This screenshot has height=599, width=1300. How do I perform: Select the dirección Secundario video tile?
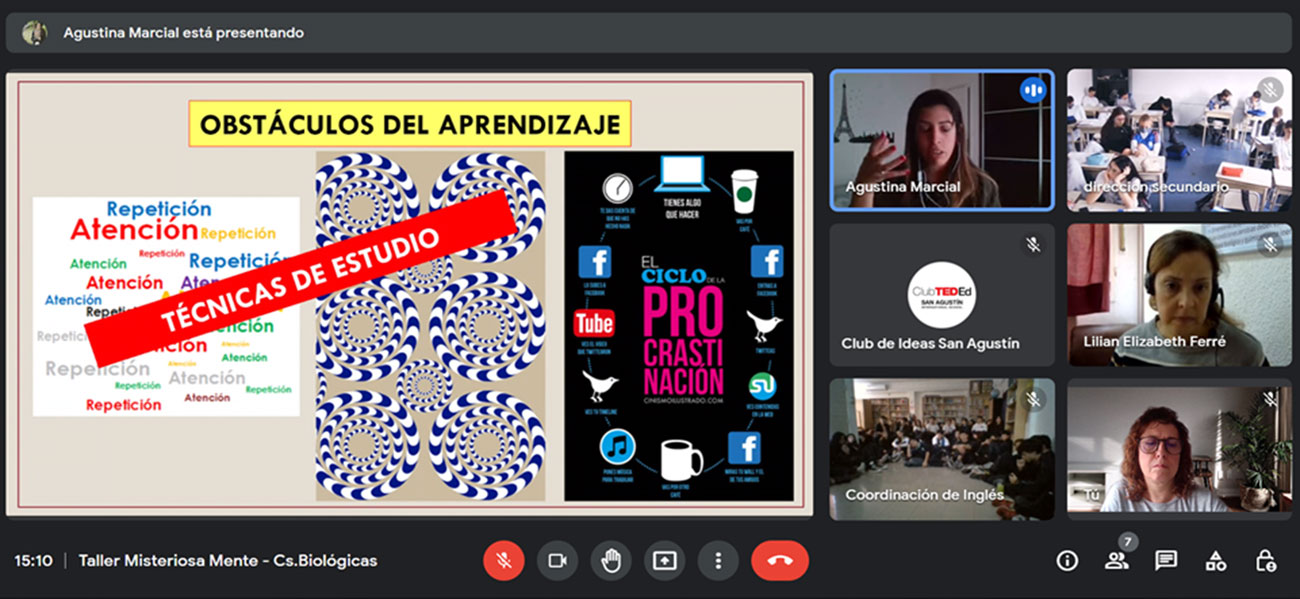(x=1179, y=140)
